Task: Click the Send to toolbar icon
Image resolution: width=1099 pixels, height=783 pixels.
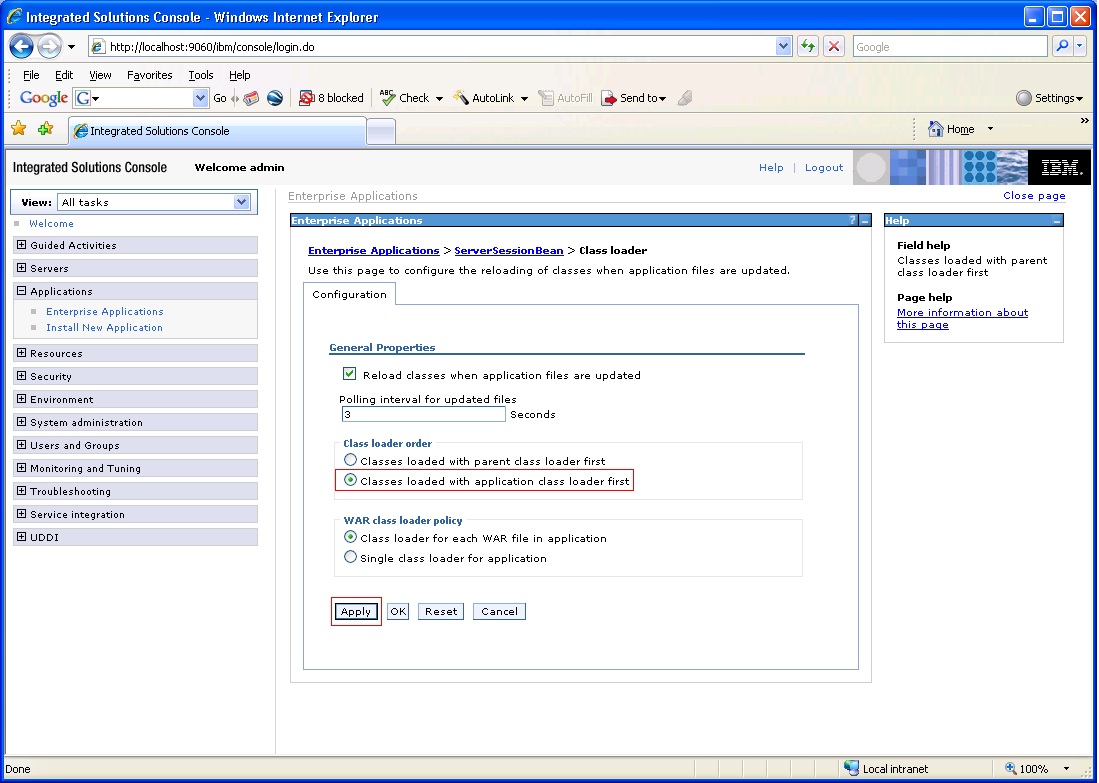Action: (x=609, y=98)
